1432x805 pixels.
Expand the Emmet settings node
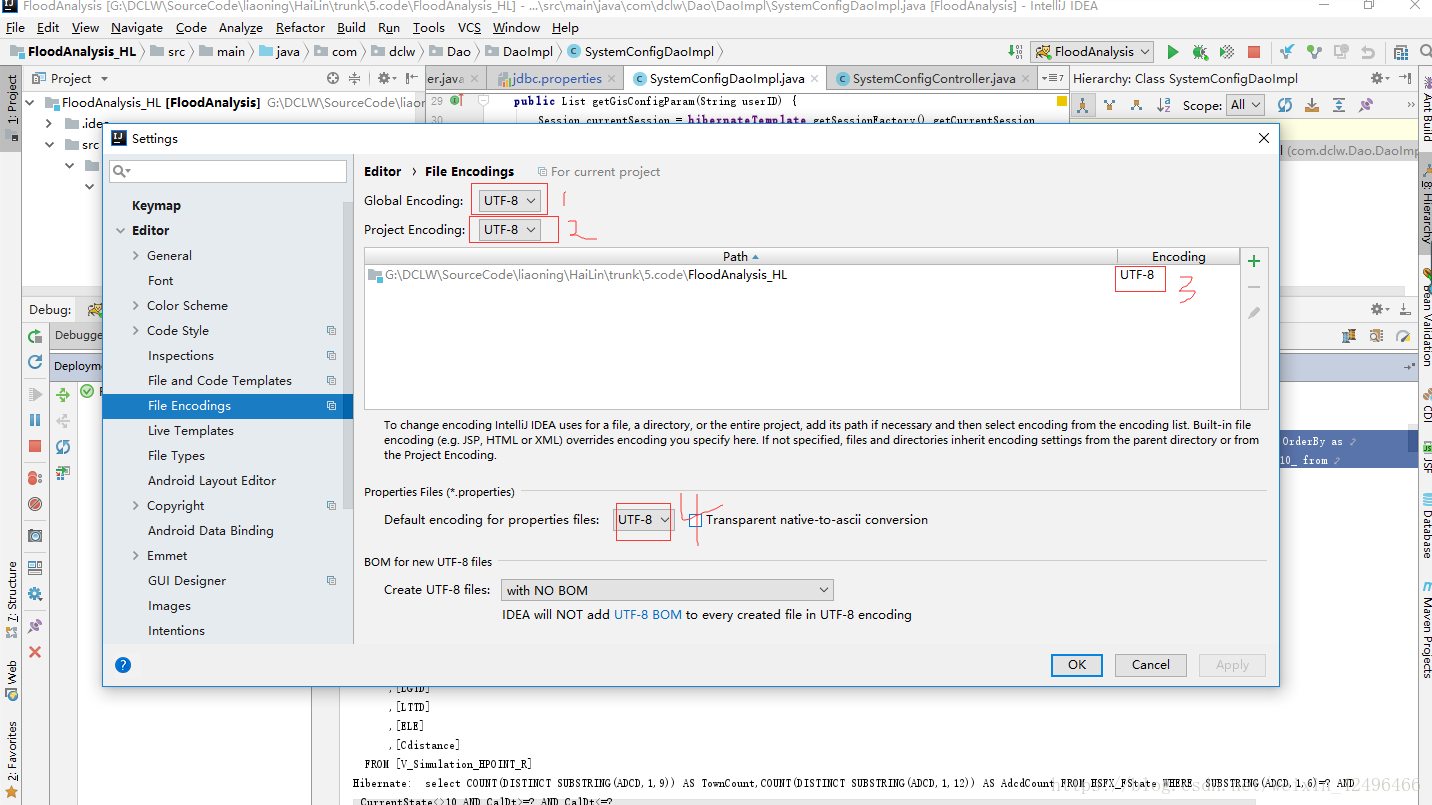click(x=136, y=556)
